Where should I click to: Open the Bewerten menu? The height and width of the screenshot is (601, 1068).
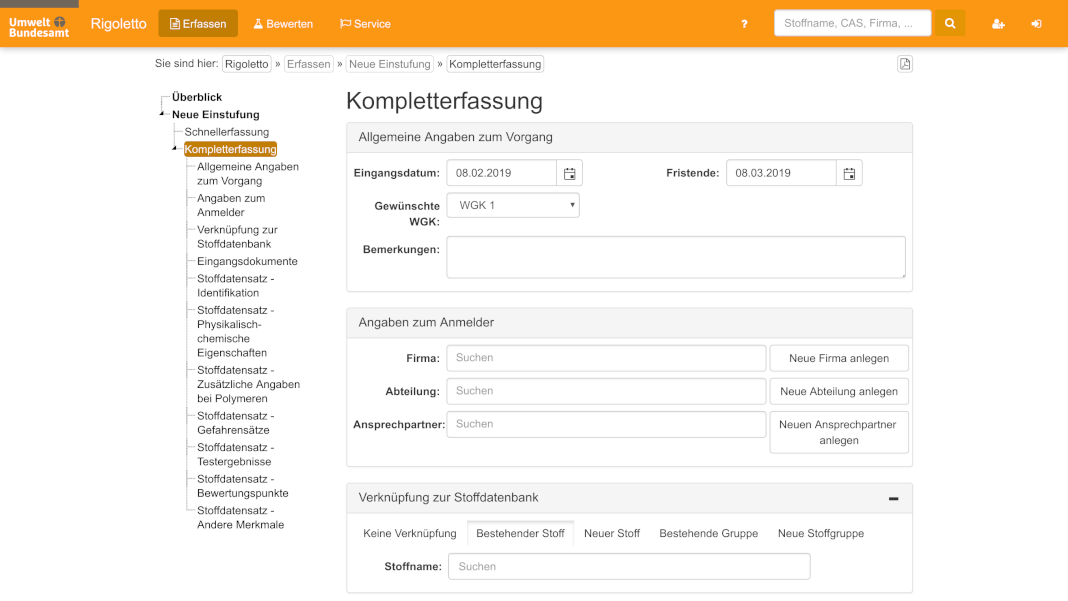(x=283, y=24)
